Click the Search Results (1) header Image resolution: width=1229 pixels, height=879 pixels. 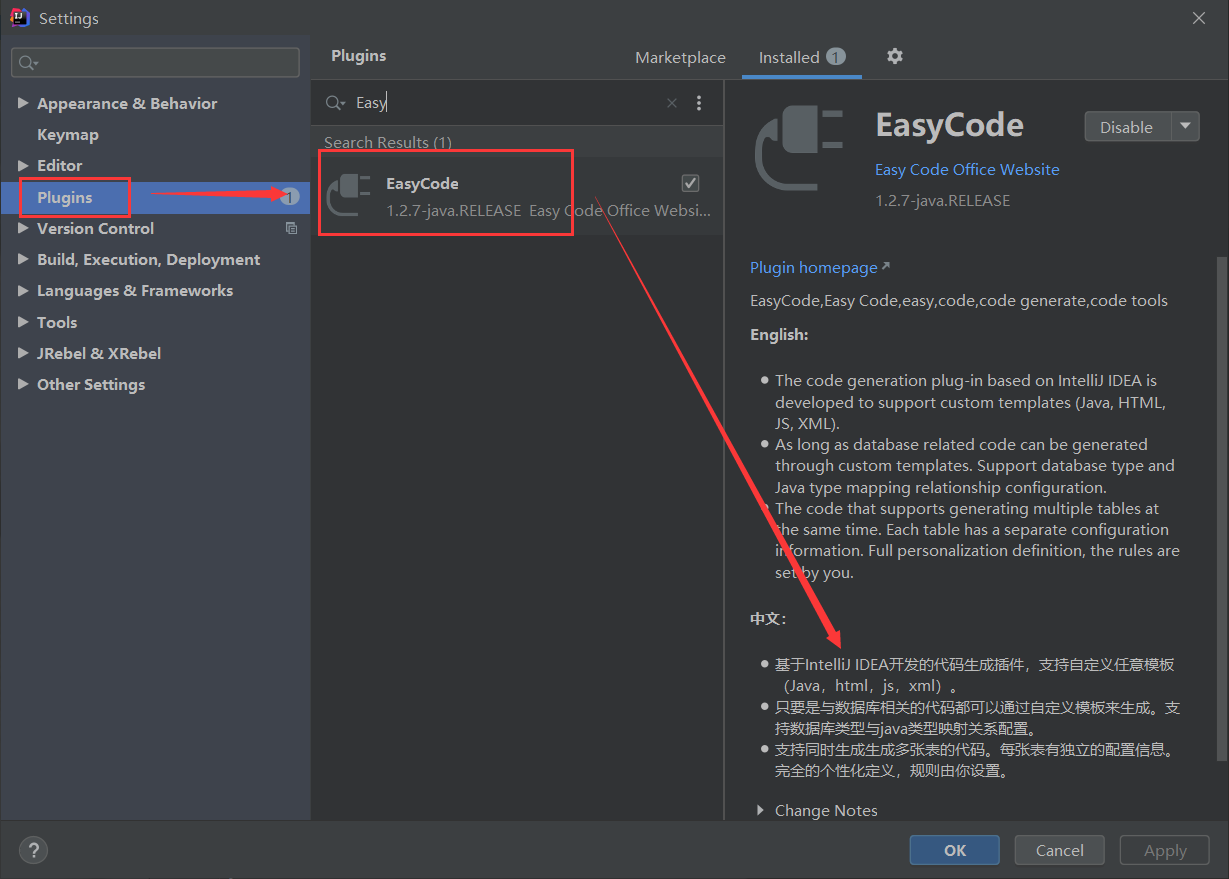[388, 142]
